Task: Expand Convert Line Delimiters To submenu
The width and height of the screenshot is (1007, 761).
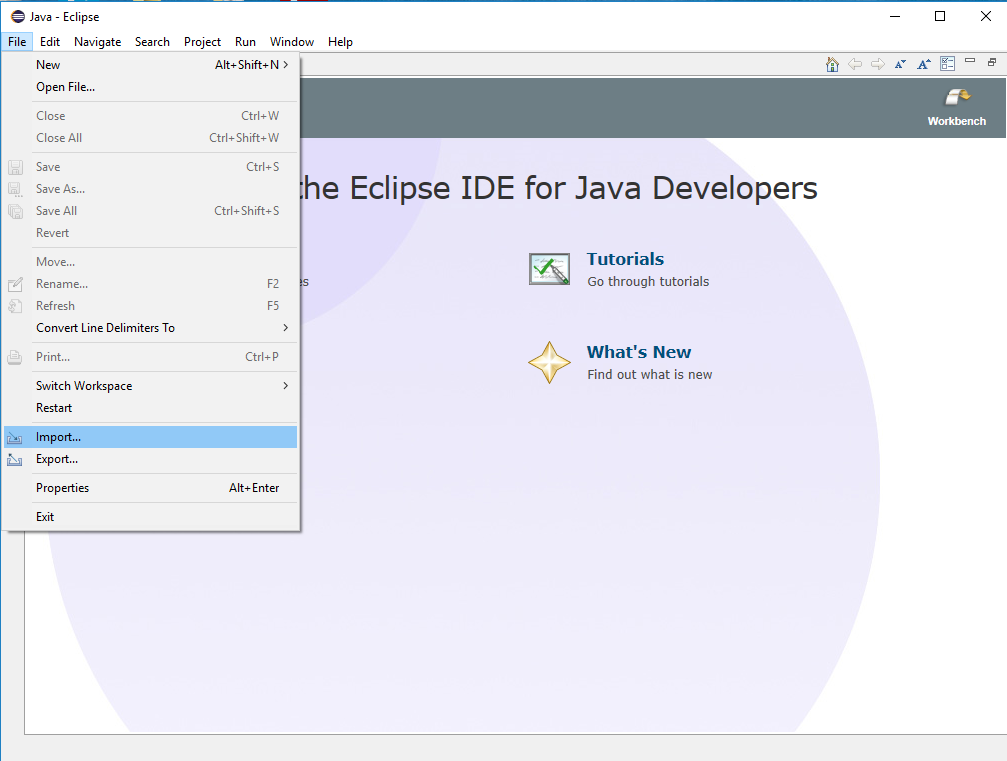Action: click(150, 328)
